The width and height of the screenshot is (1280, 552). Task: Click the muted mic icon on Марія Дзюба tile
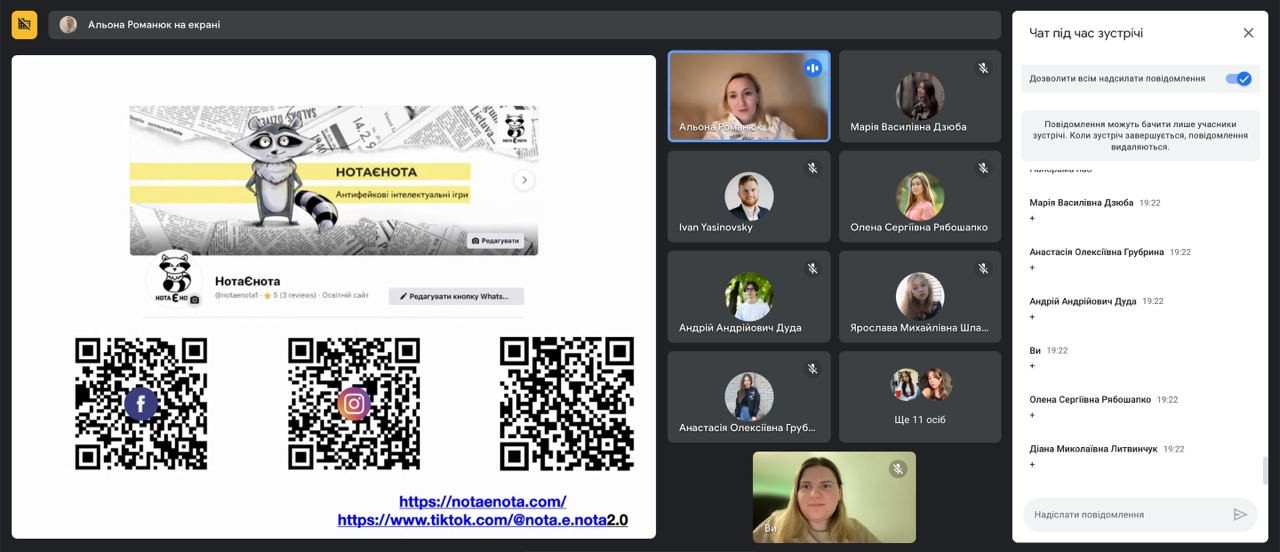click(x=983, y=69)
